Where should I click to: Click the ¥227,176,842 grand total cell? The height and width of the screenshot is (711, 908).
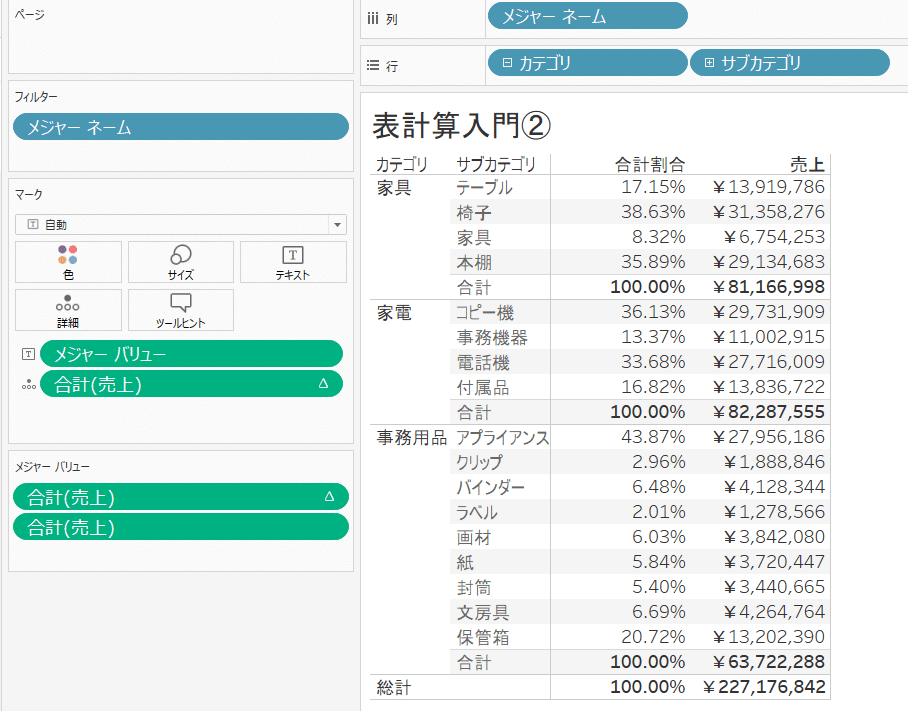click(x=764, y=687)
